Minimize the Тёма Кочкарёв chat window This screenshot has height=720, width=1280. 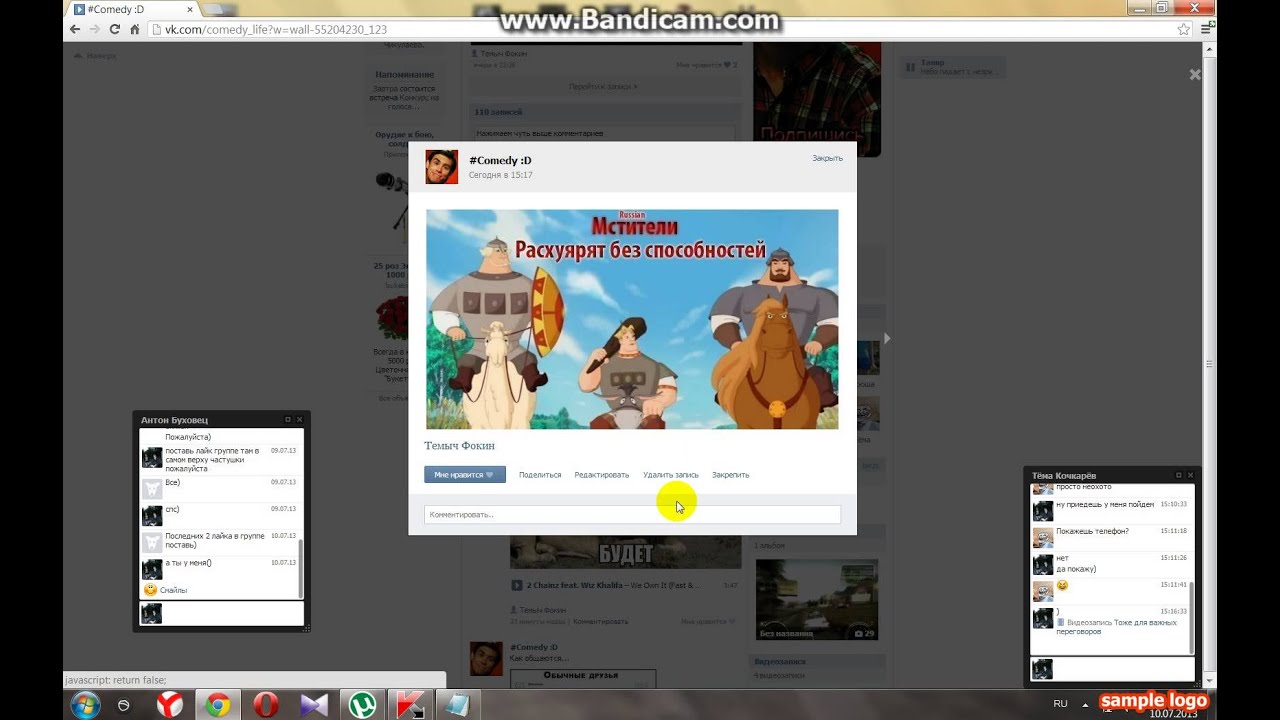click(1179, 475)
